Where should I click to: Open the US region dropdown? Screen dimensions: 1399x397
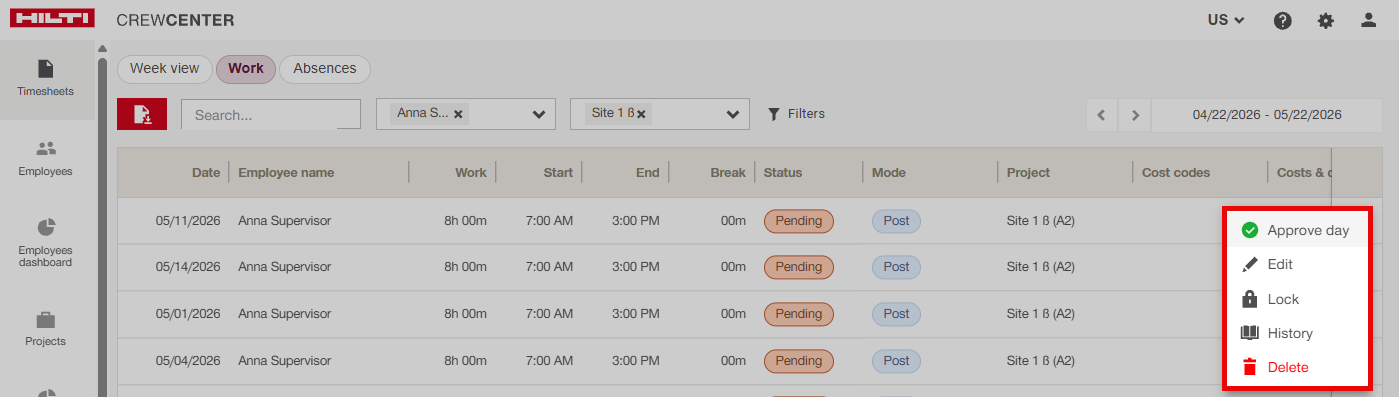pyautogui.click(x=1225, y=20)
